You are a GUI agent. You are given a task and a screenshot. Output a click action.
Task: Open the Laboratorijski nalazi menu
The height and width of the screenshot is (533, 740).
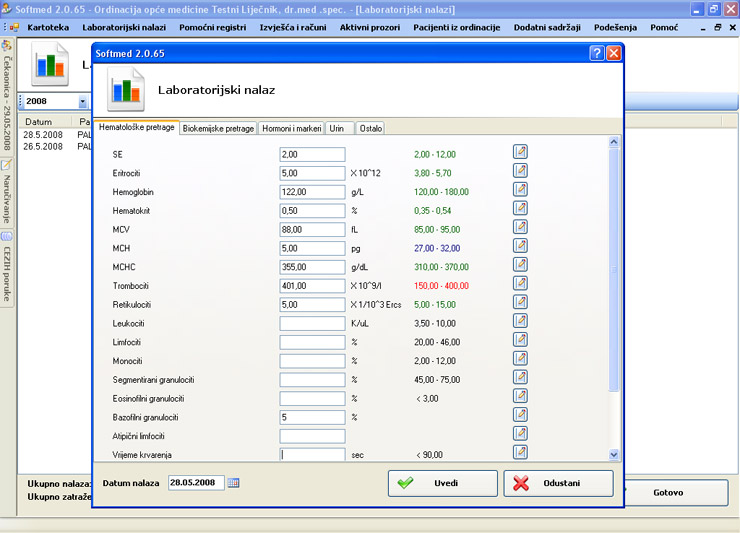coord(125,25)
